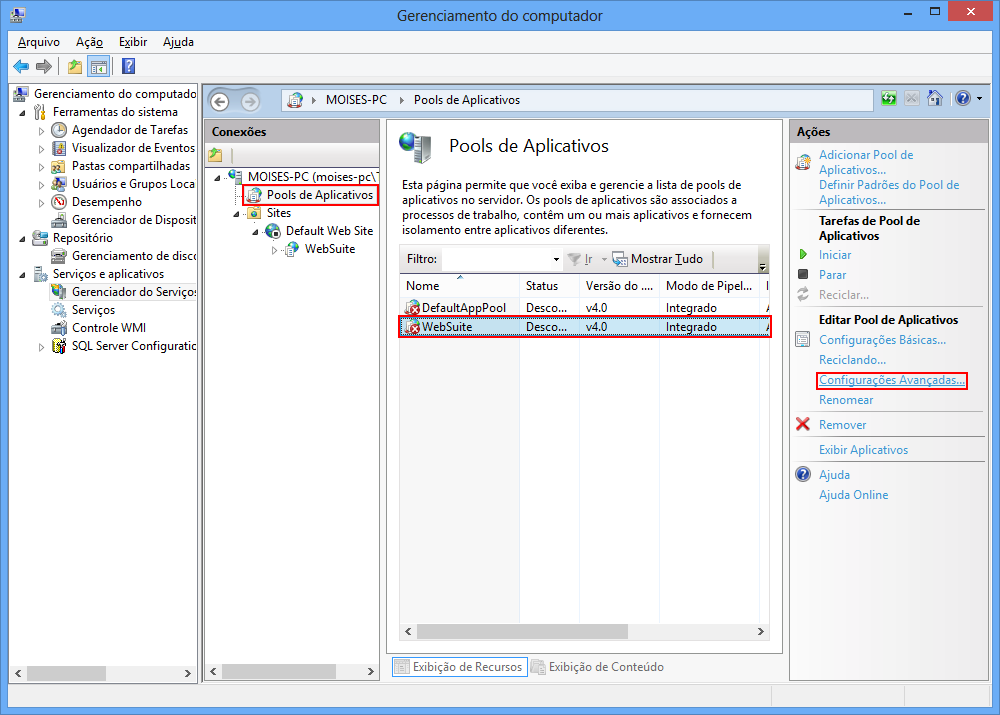Screen dimensions: 1000x715
Task: Open the Ajuda menu in menu bar
Action: point(179,42)
